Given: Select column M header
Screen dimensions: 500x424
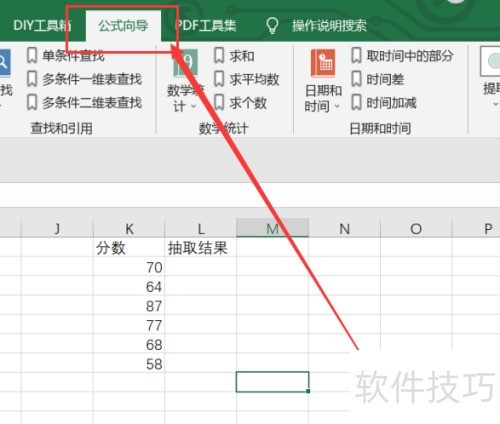Looking at the screenshot, I should click(272, 228).
